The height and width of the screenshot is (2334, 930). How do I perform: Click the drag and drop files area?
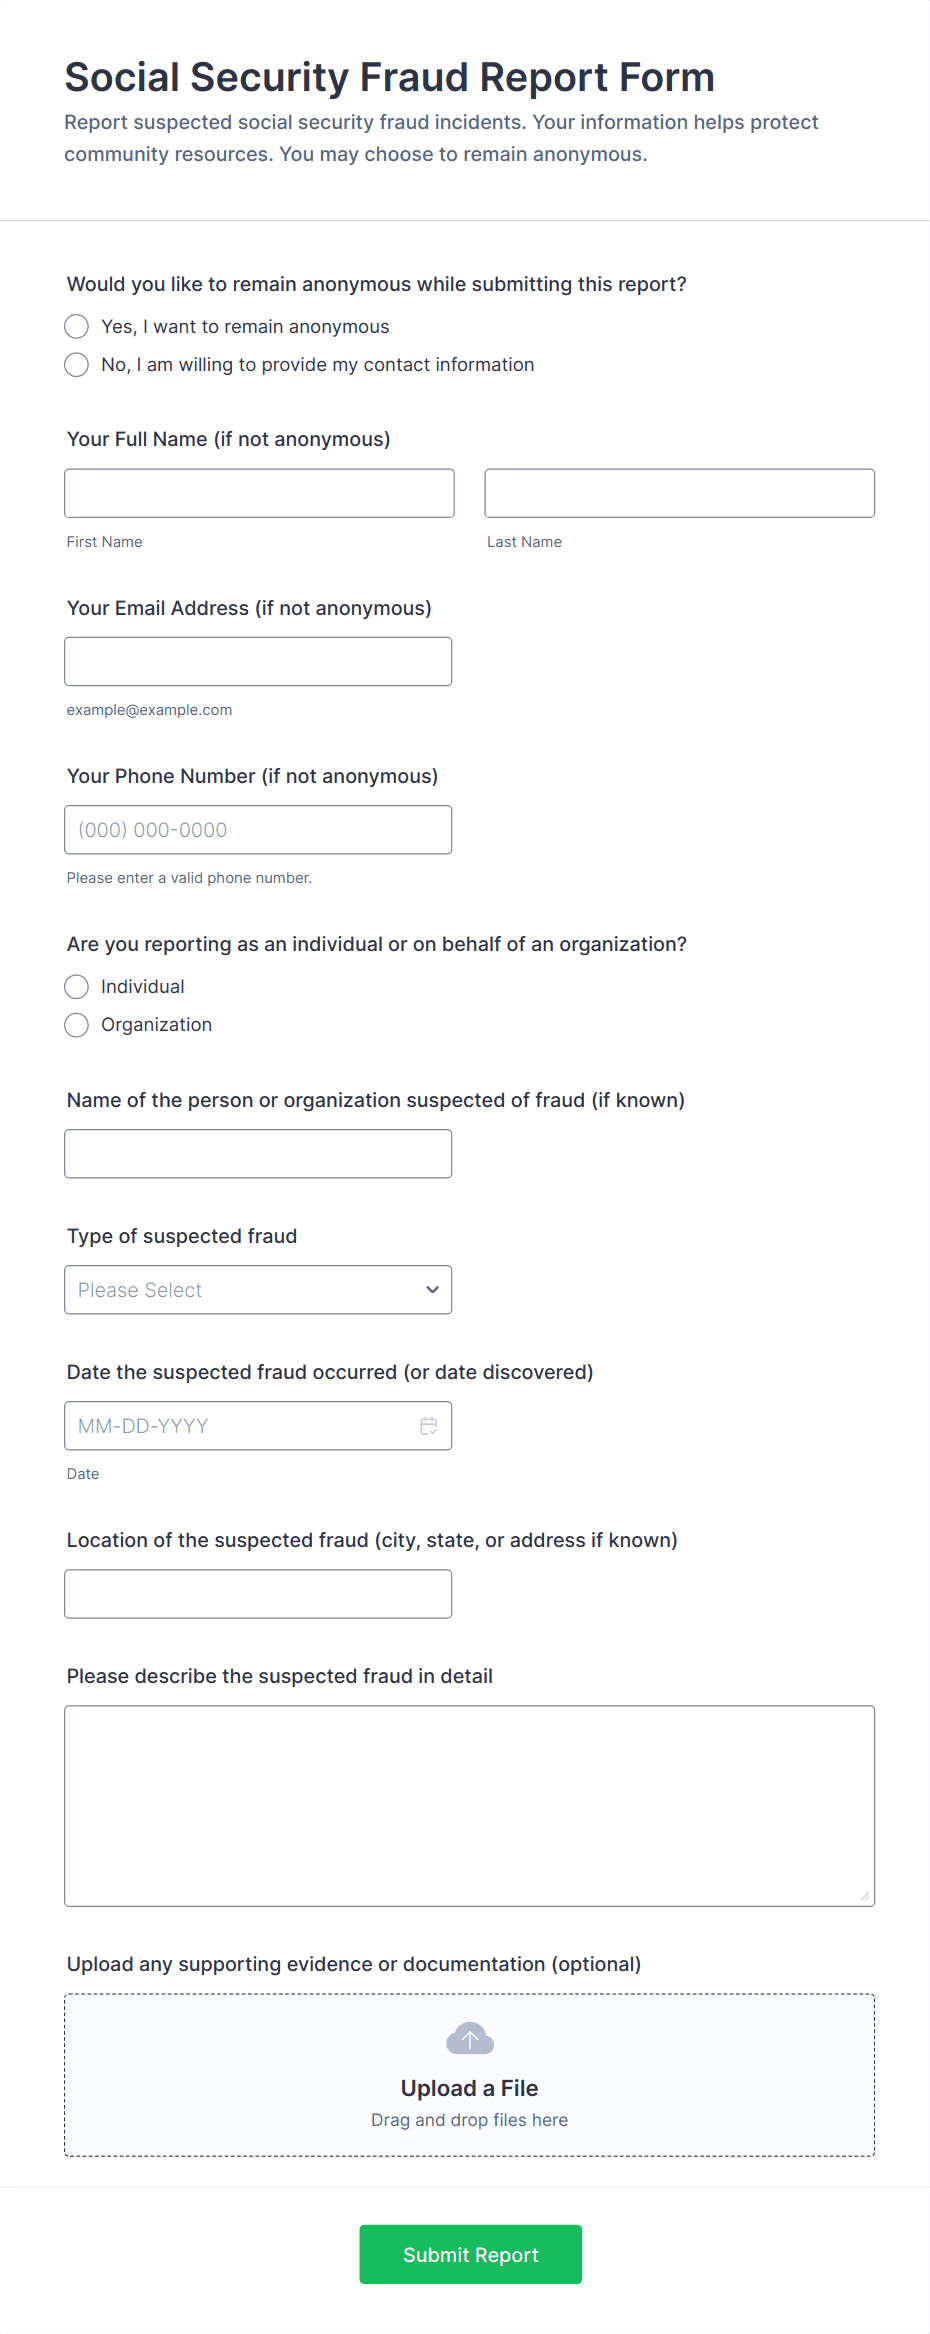tap(469, 2120)
